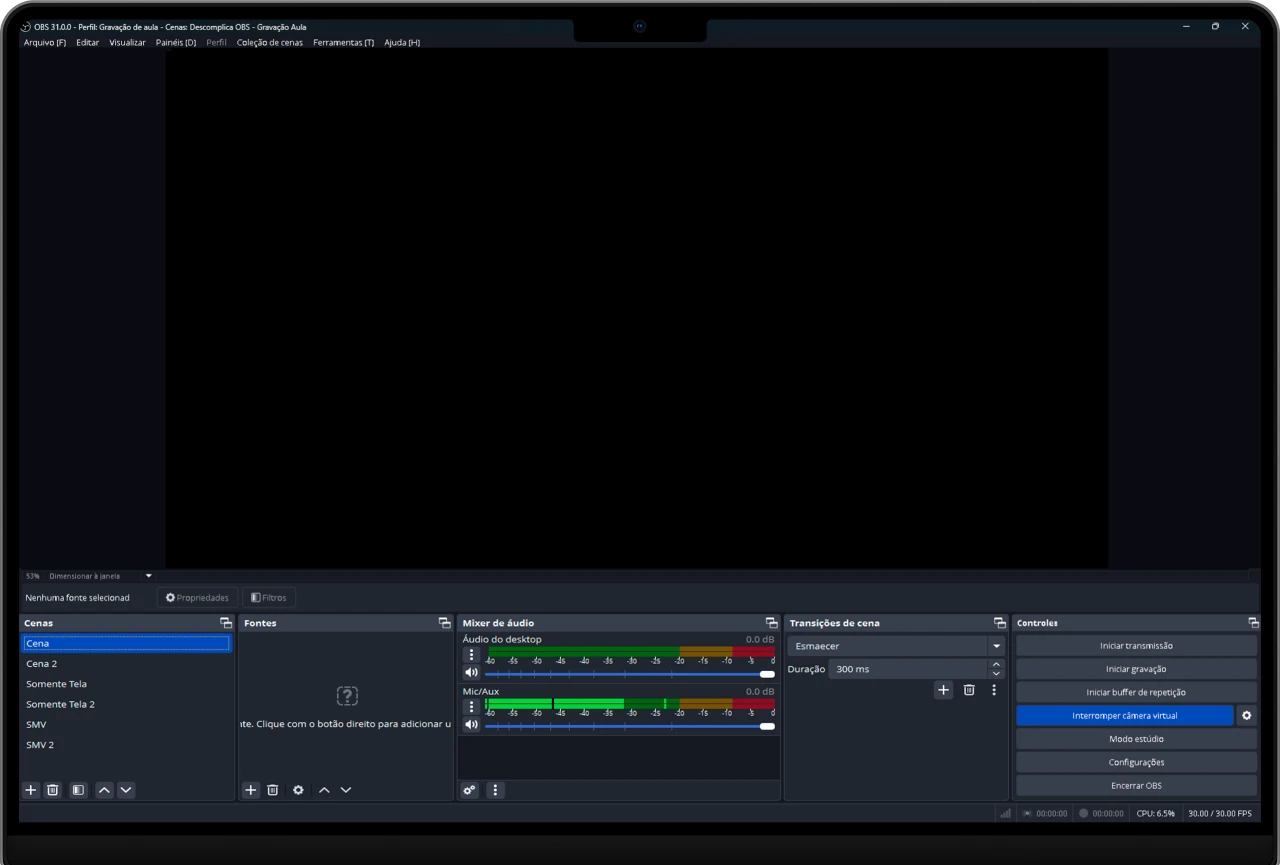Undock the Transições de cena panel
This screenshot has width=1280, height=865.
coord(999,623)
